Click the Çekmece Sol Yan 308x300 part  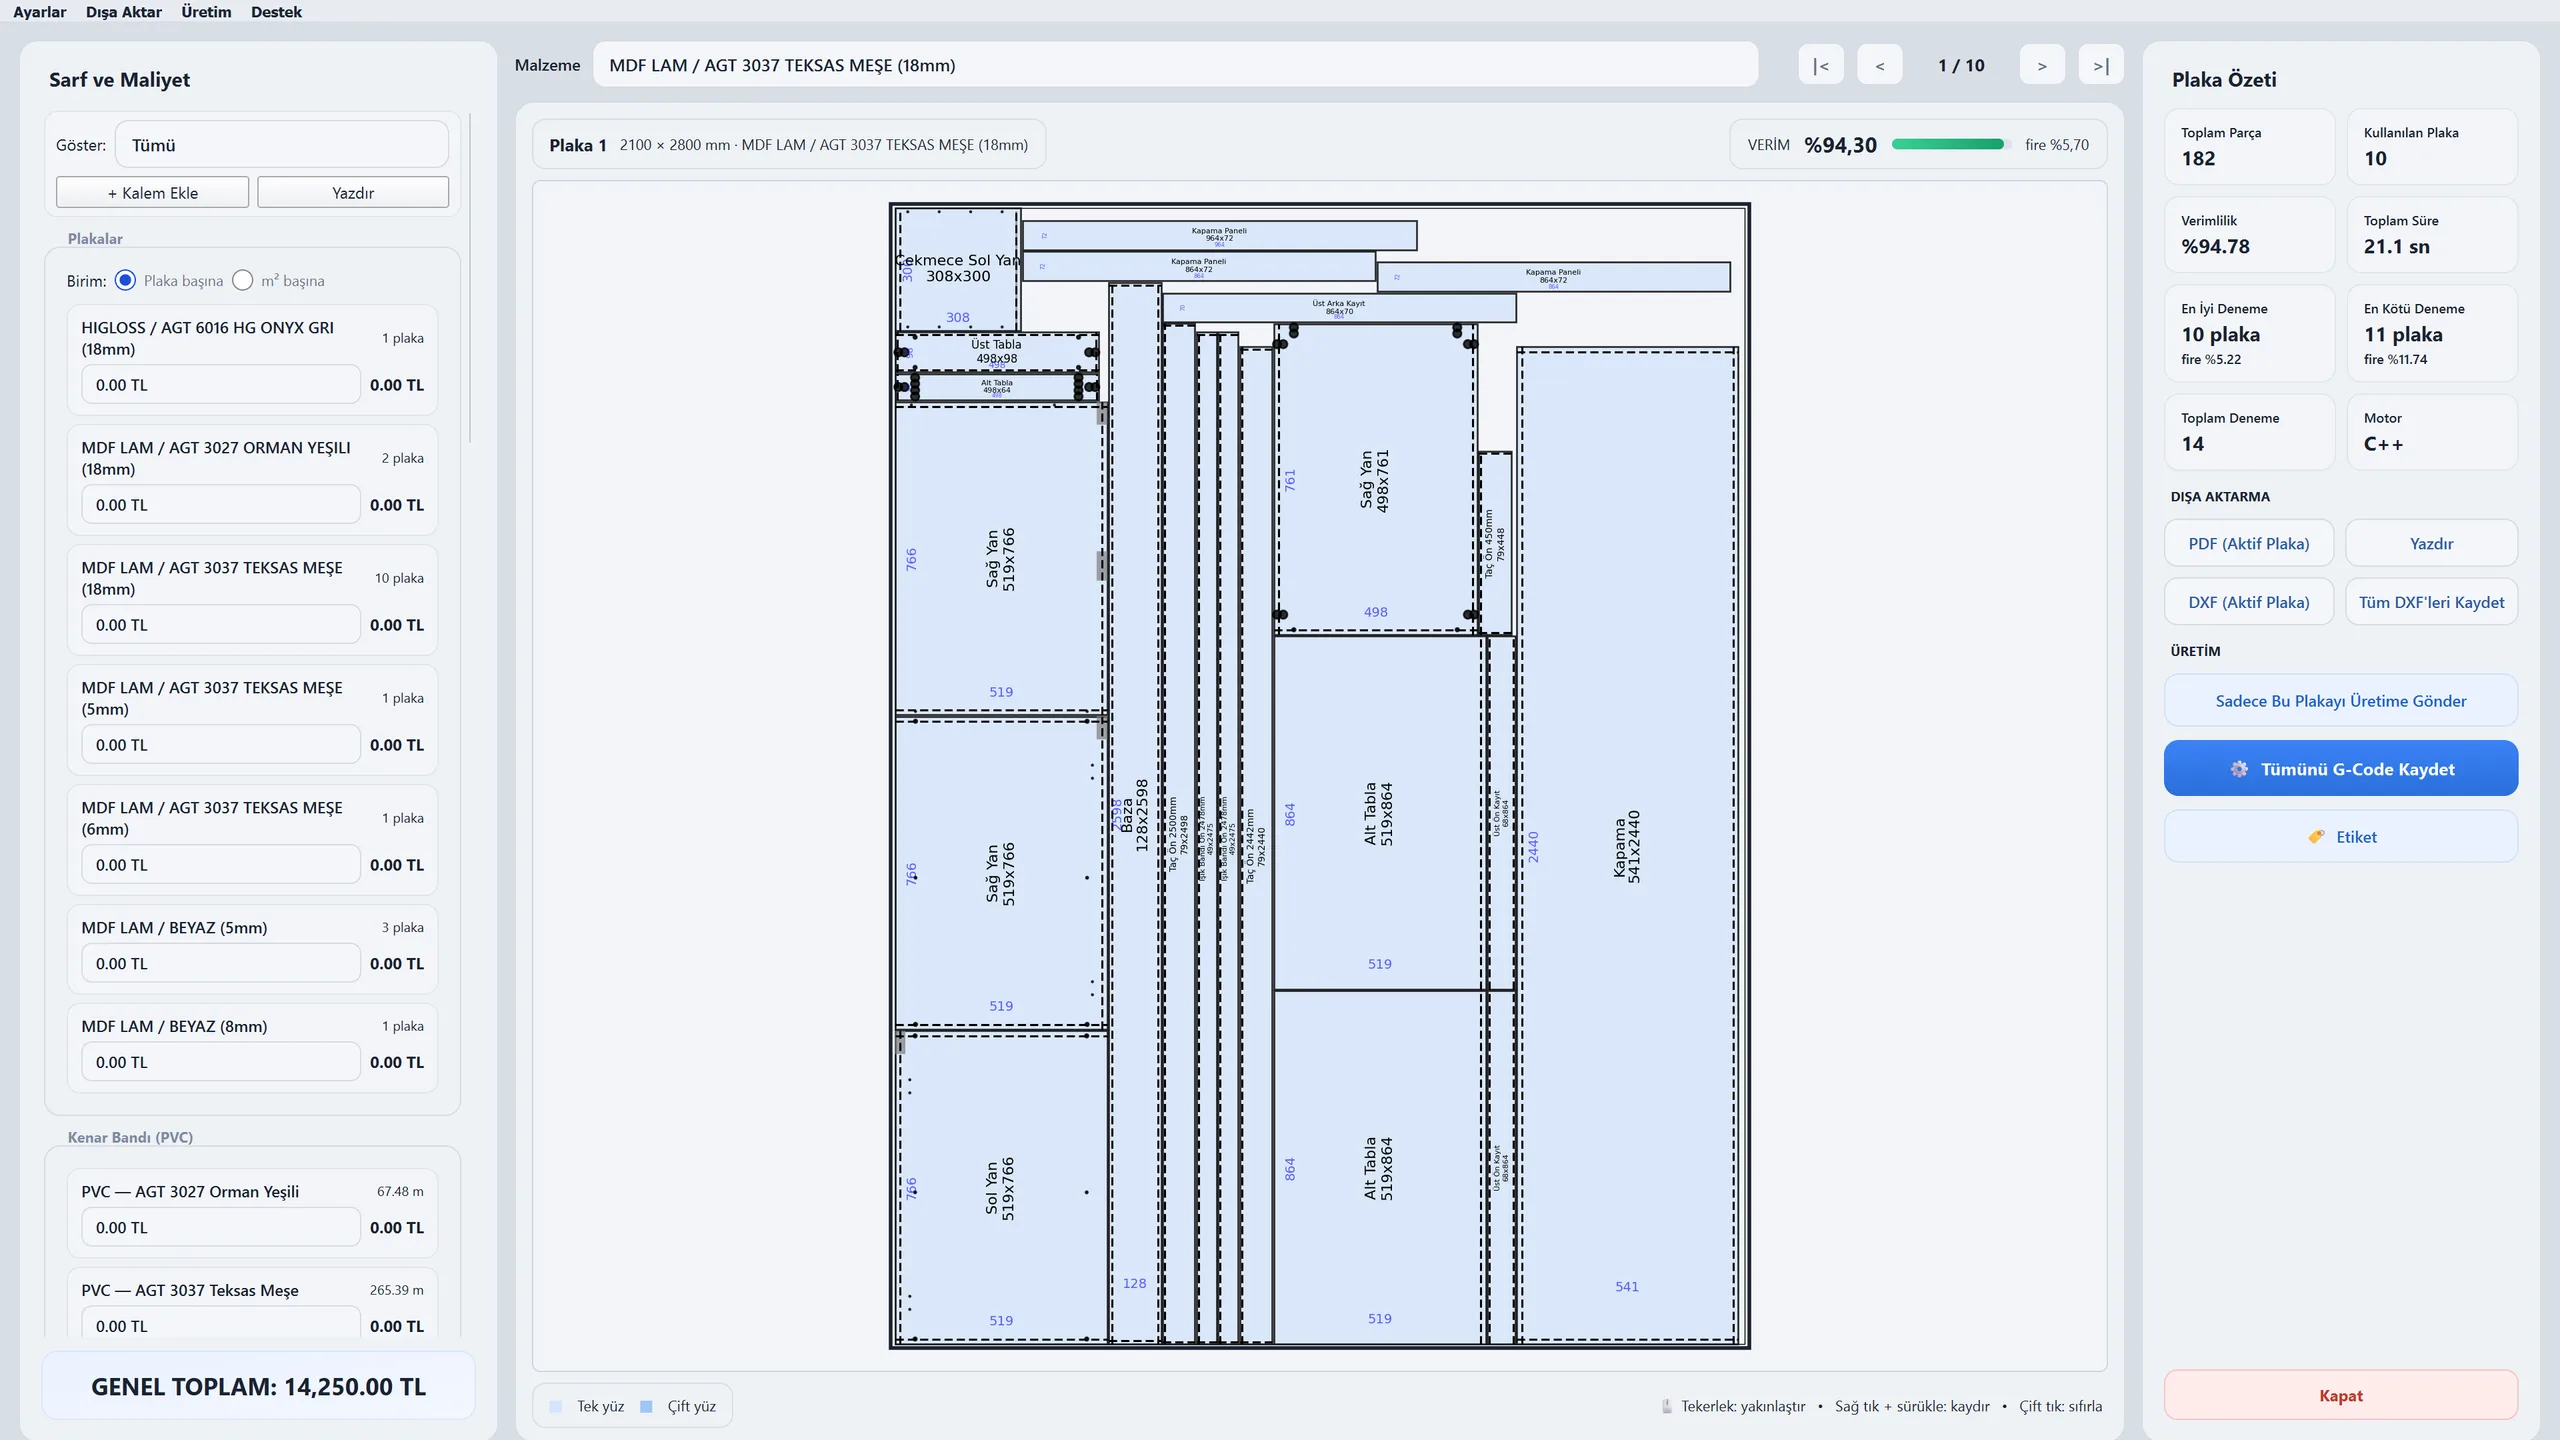click(x=958, y=269)
